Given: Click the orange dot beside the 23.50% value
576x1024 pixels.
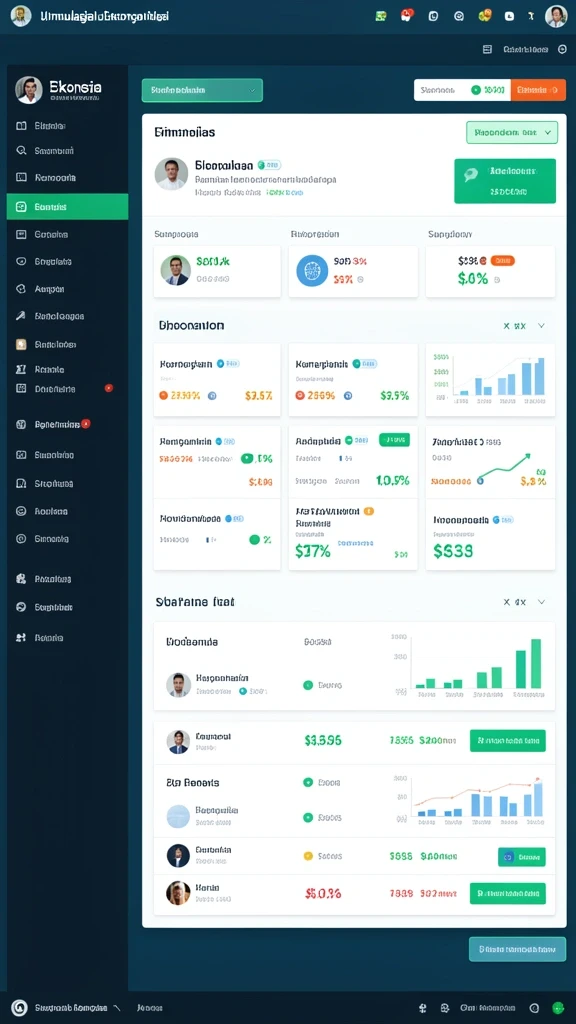Looking at the screenshot, I should (x=164, y=395).
